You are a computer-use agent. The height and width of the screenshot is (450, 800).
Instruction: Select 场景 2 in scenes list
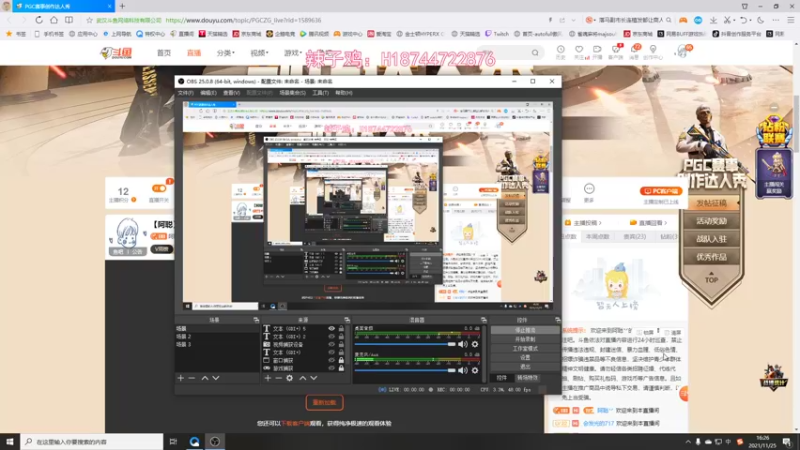click(217, 337)
